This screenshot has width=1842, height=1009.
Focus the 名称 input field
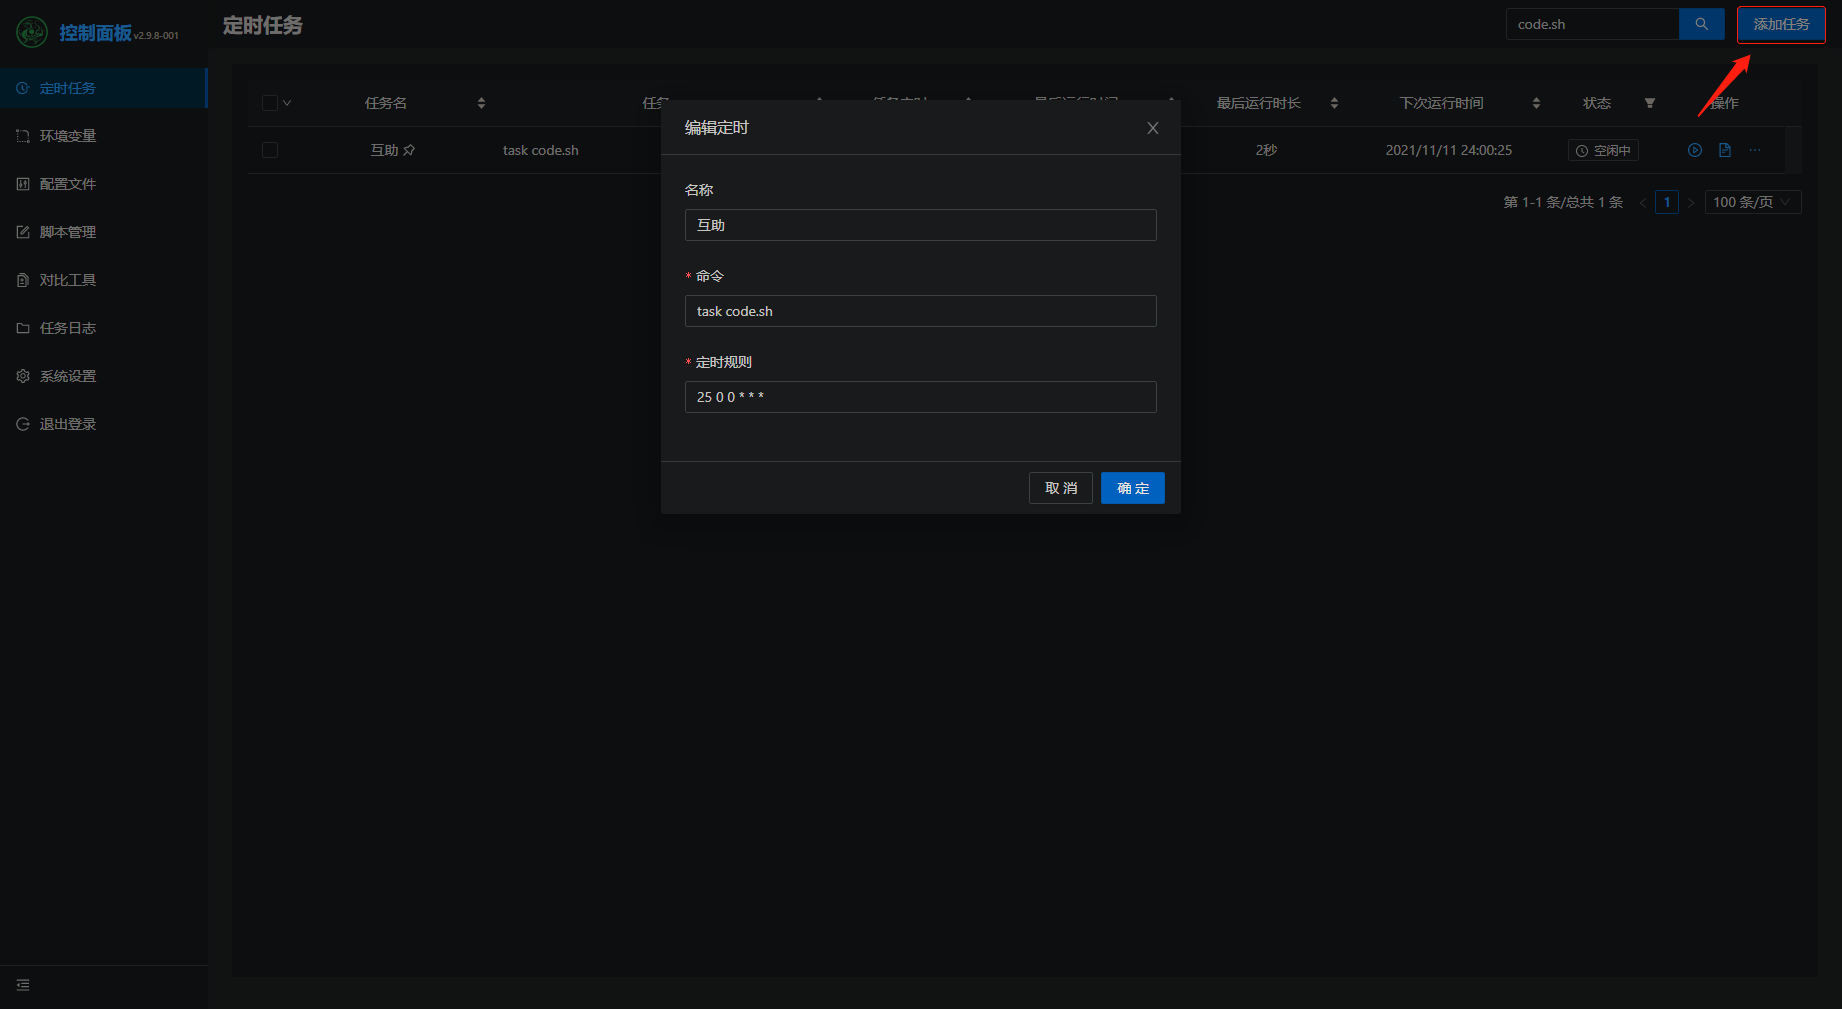click(921, 225)
